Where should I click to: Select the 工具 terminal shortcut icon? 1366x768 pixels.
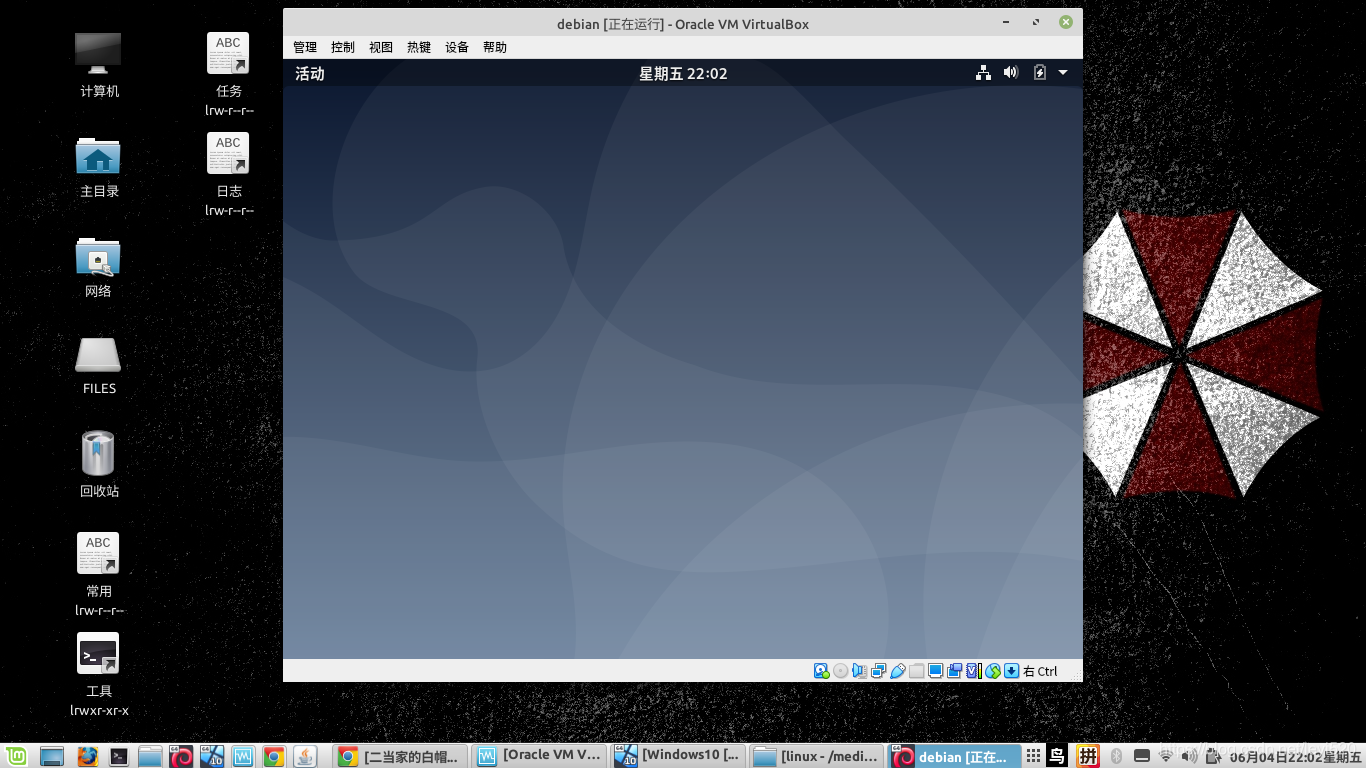point(98,653)
